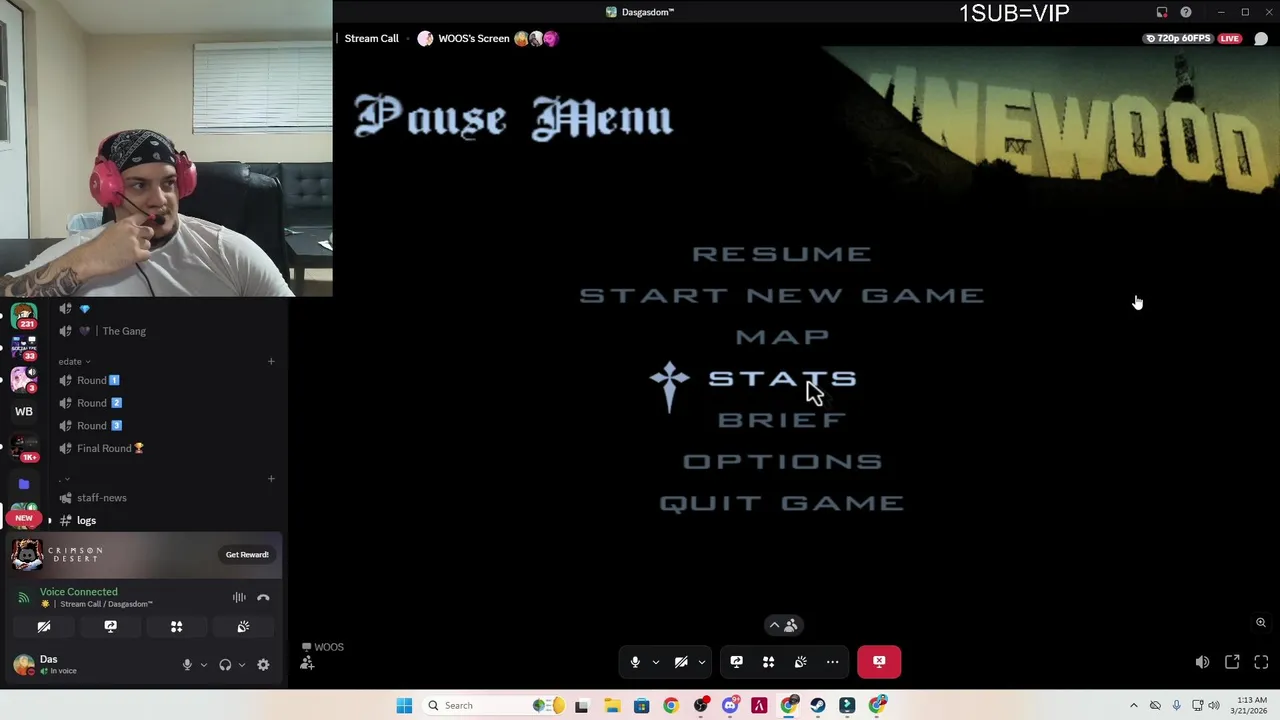
Task: Mute microphone in user panel
Action: pyautogui.click(x=187, y=665)
